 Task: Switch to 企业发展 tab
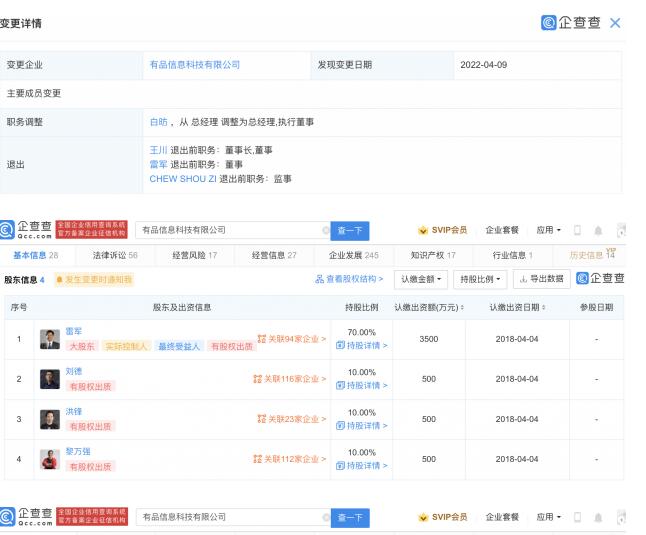click(x=353, y=255)
